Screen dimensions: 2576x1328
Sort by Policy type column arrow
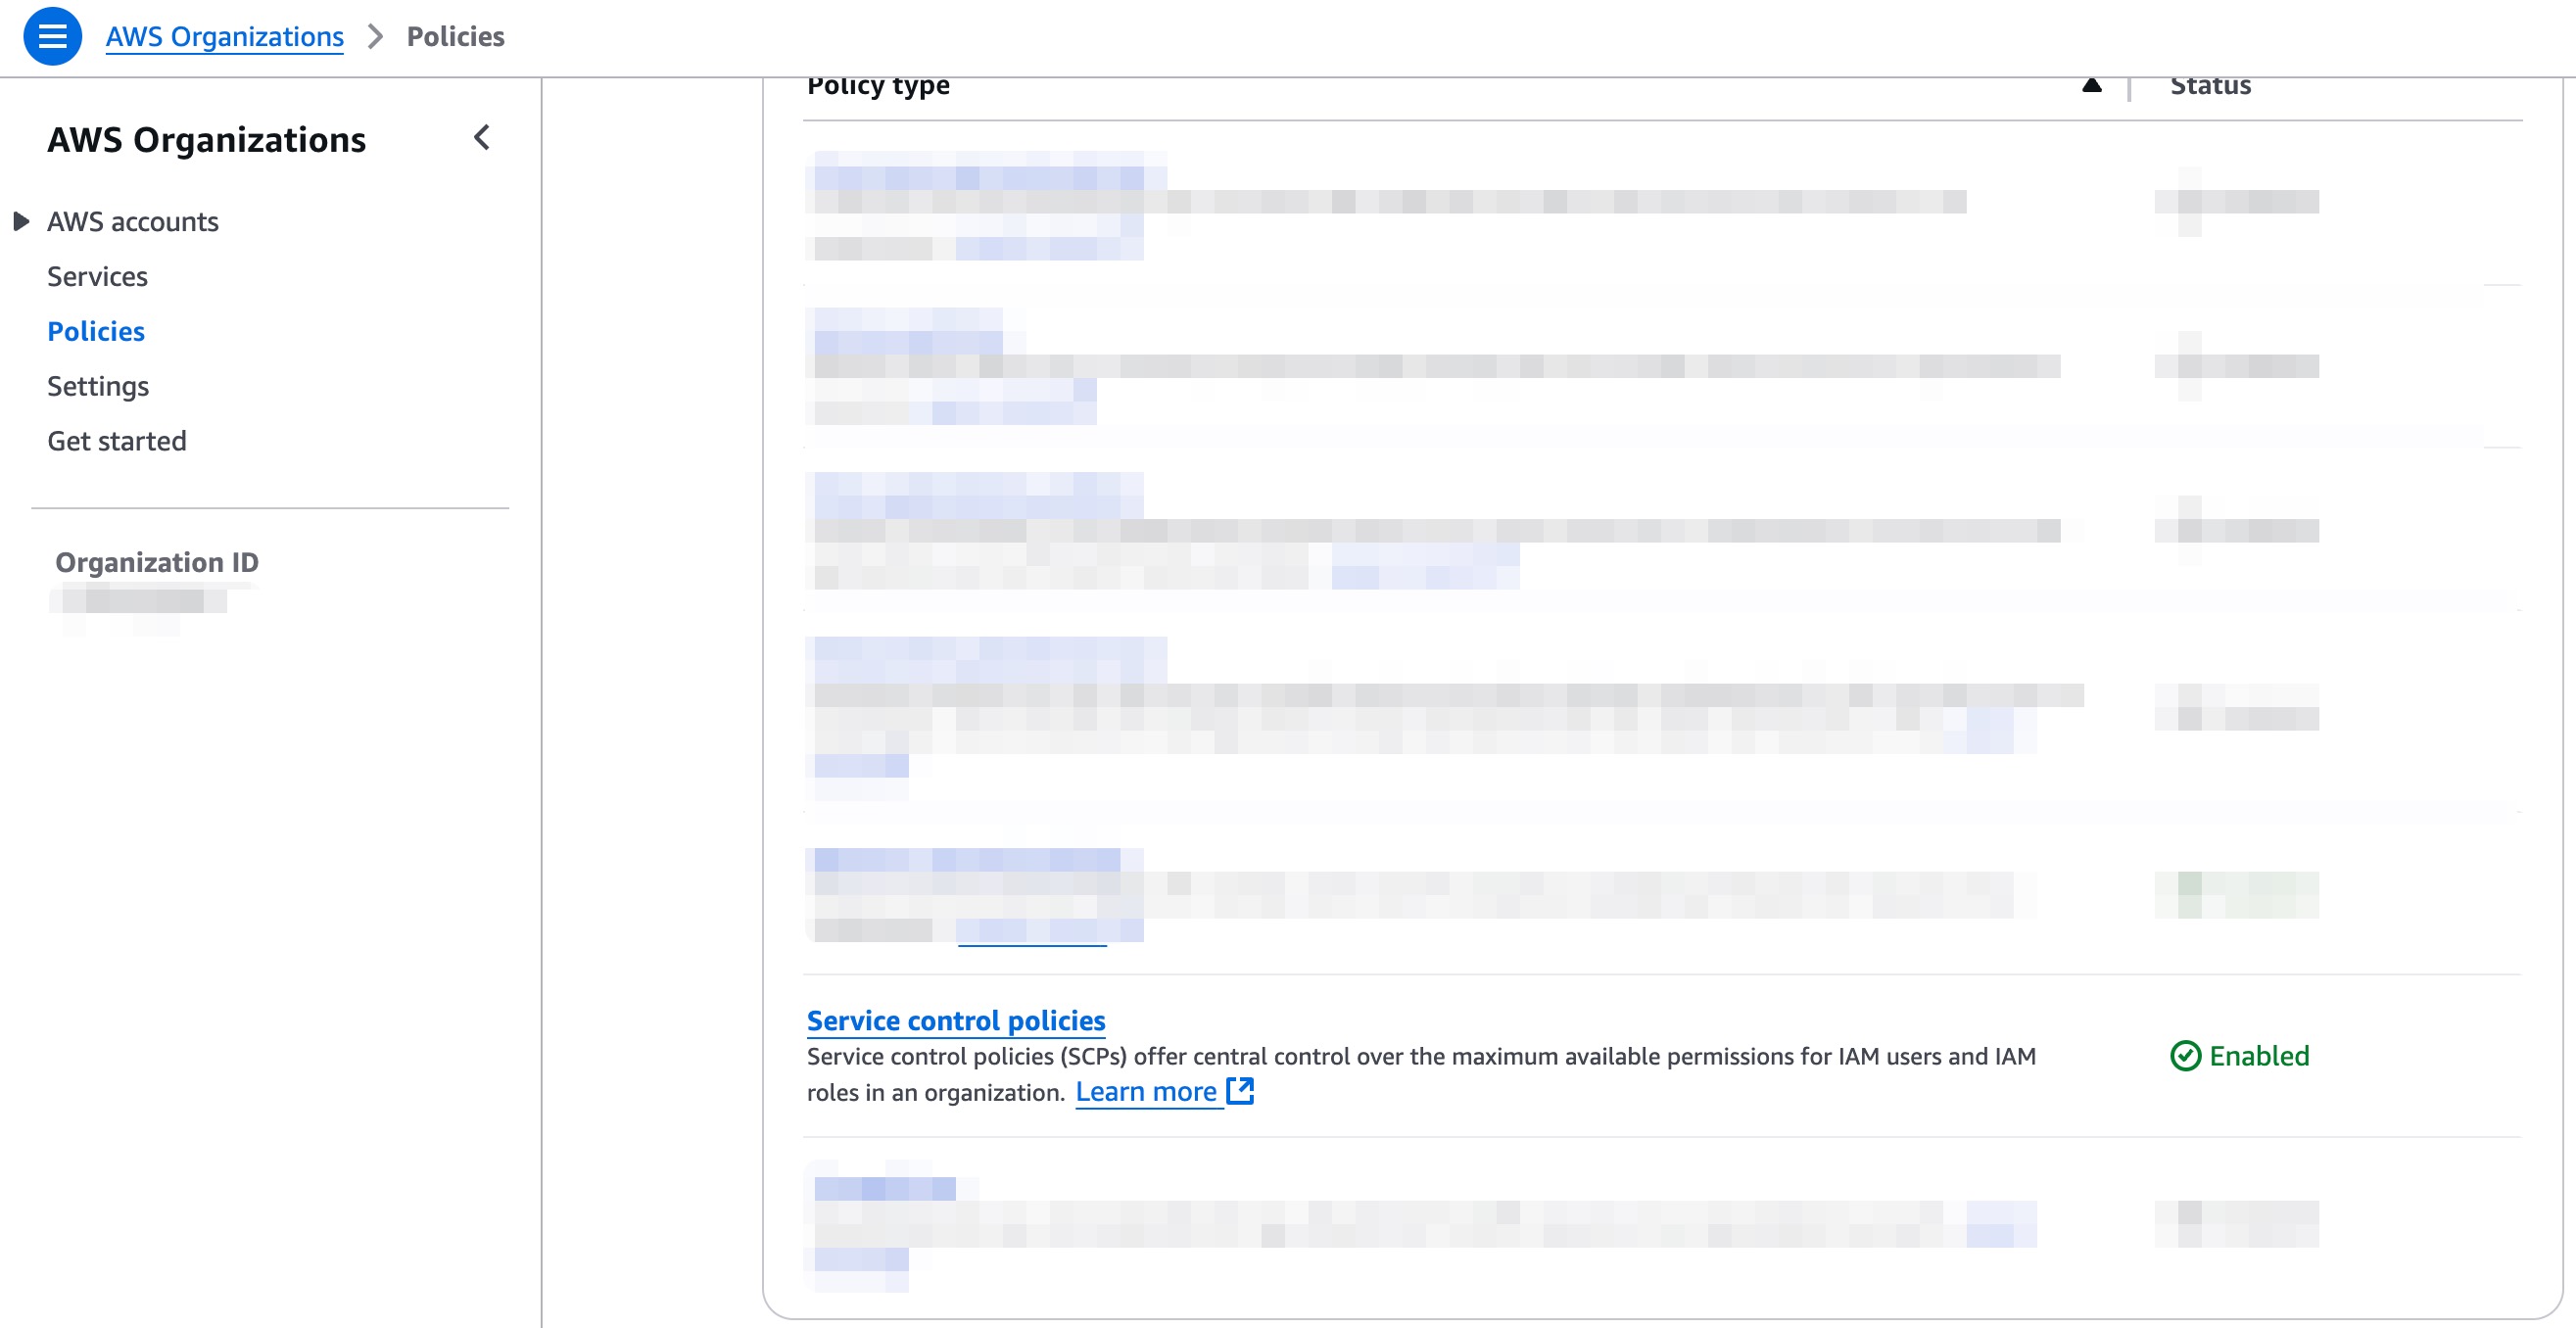(x=2091, y=85)
